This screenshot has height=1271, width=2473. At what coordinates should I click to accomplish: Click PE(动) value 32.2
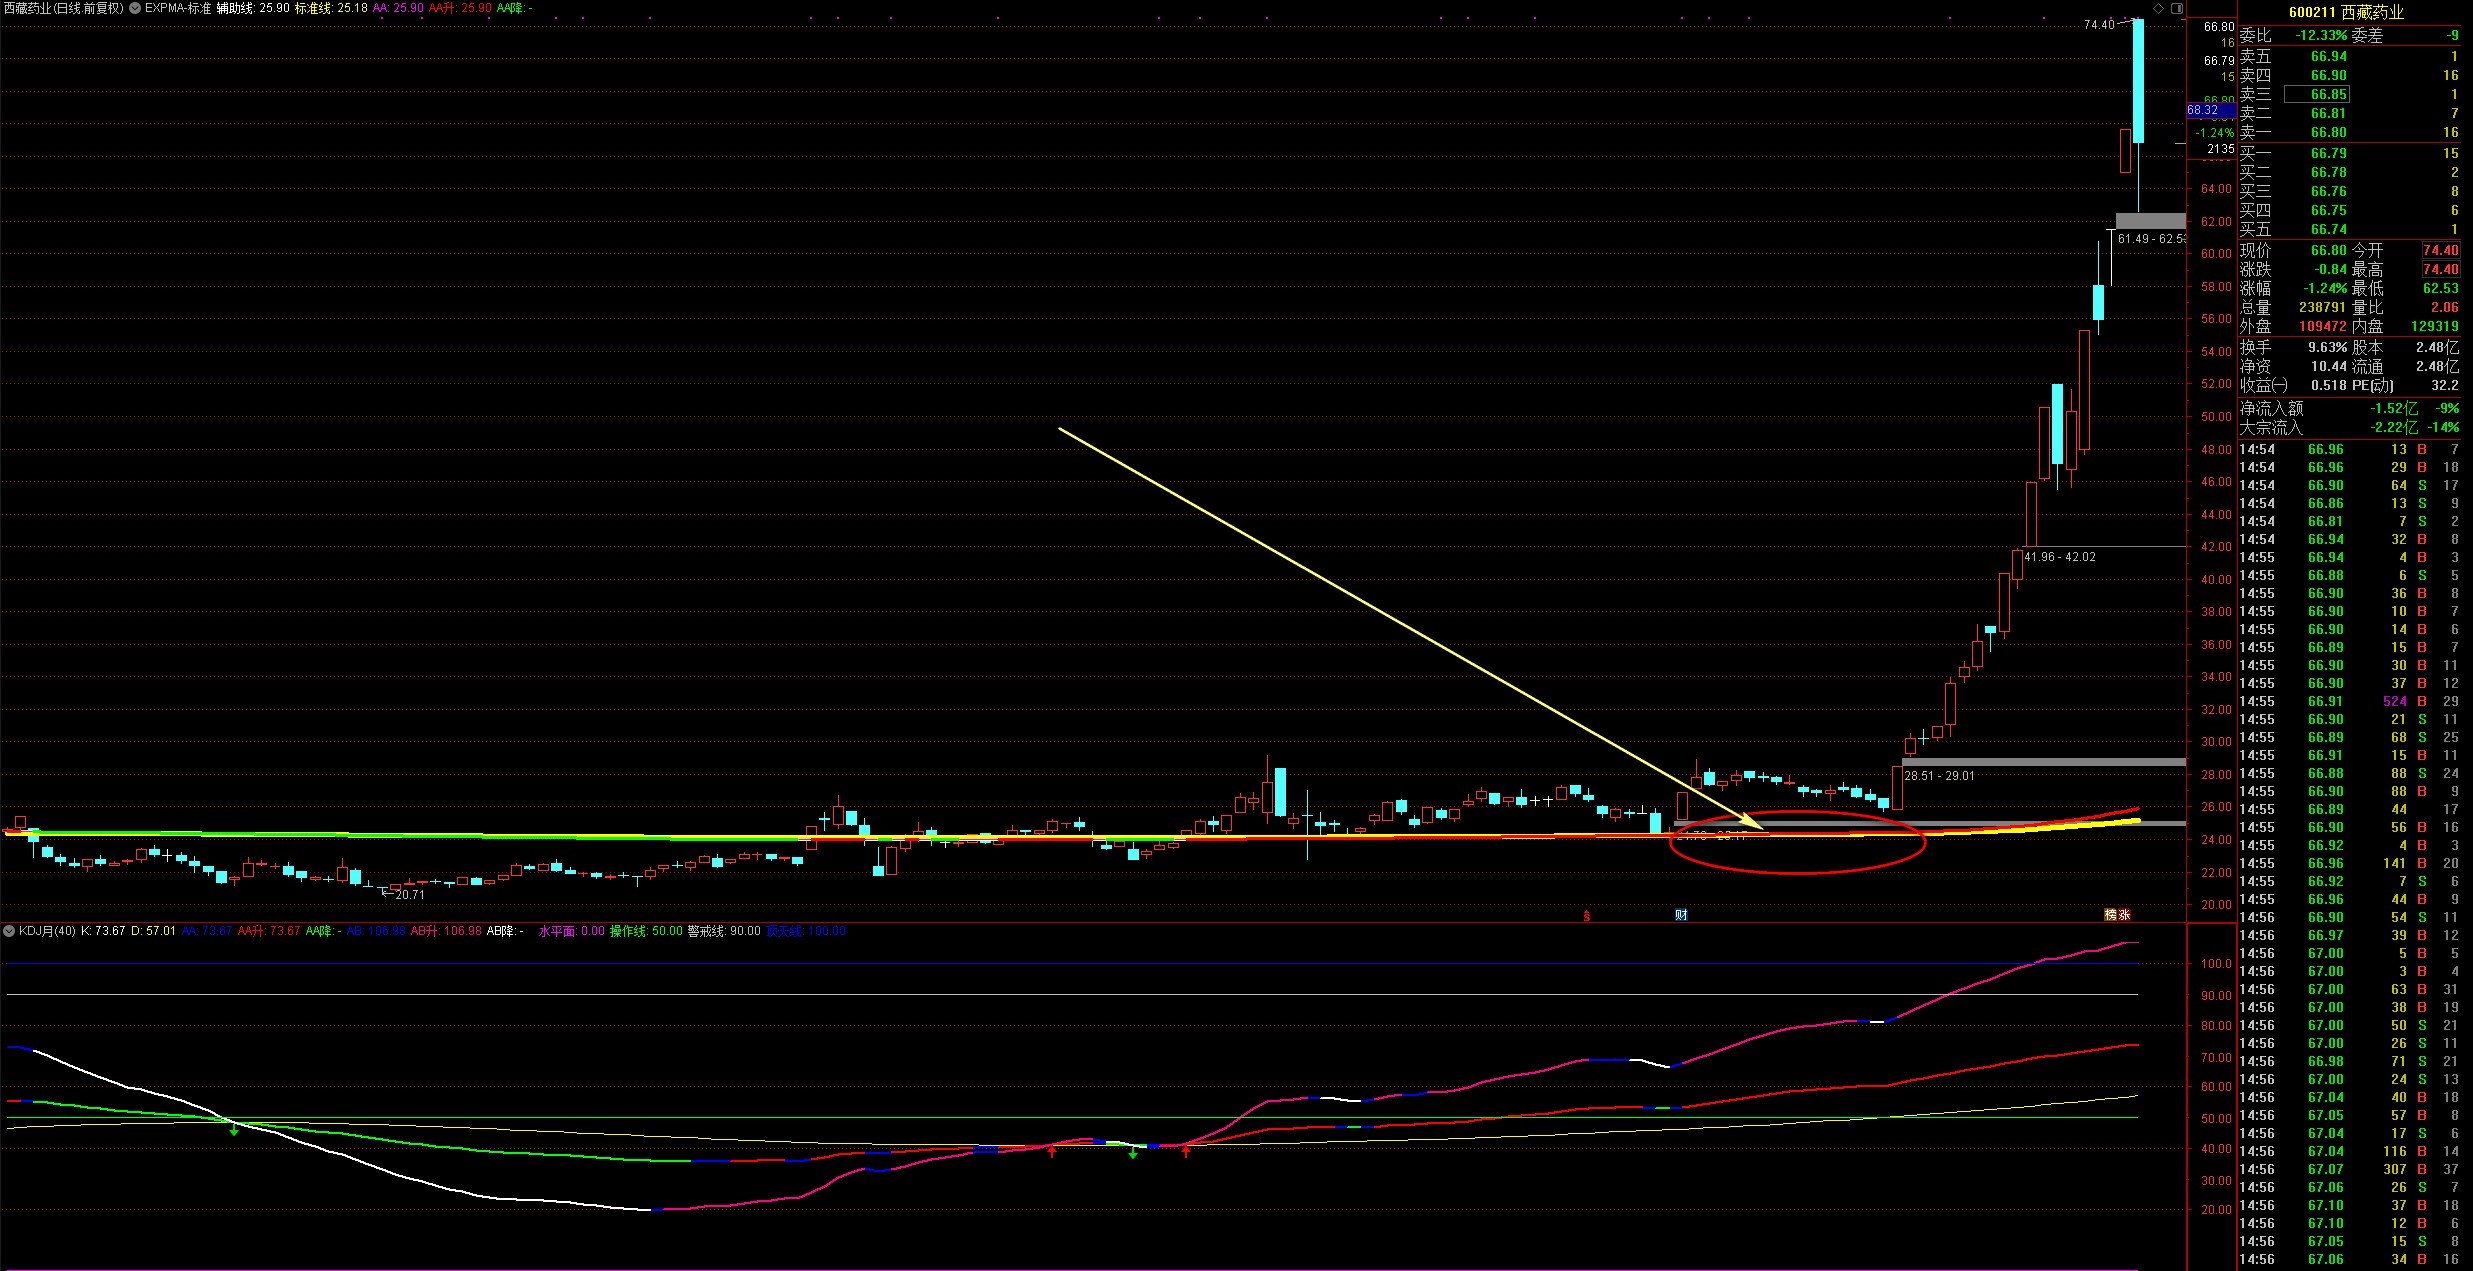pos(2445,386)
